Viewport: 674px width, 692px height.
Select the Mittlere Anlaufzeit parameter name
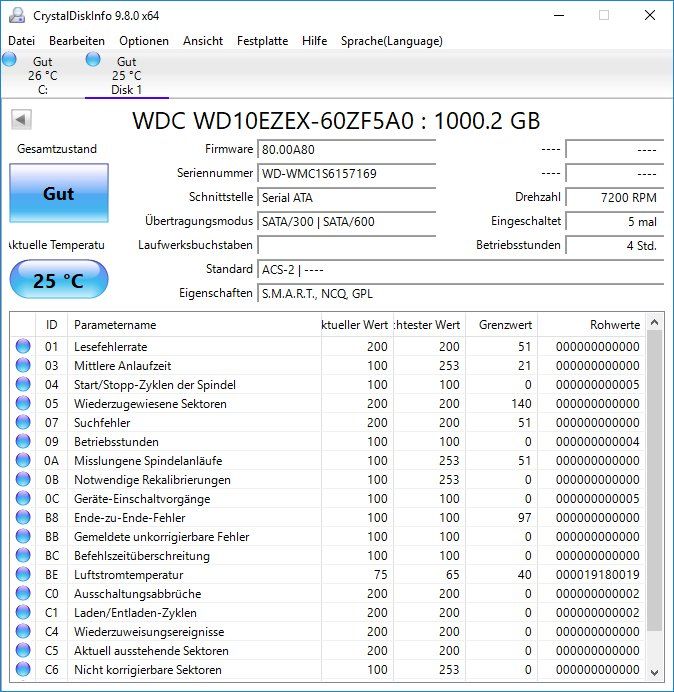click(122, 366)
